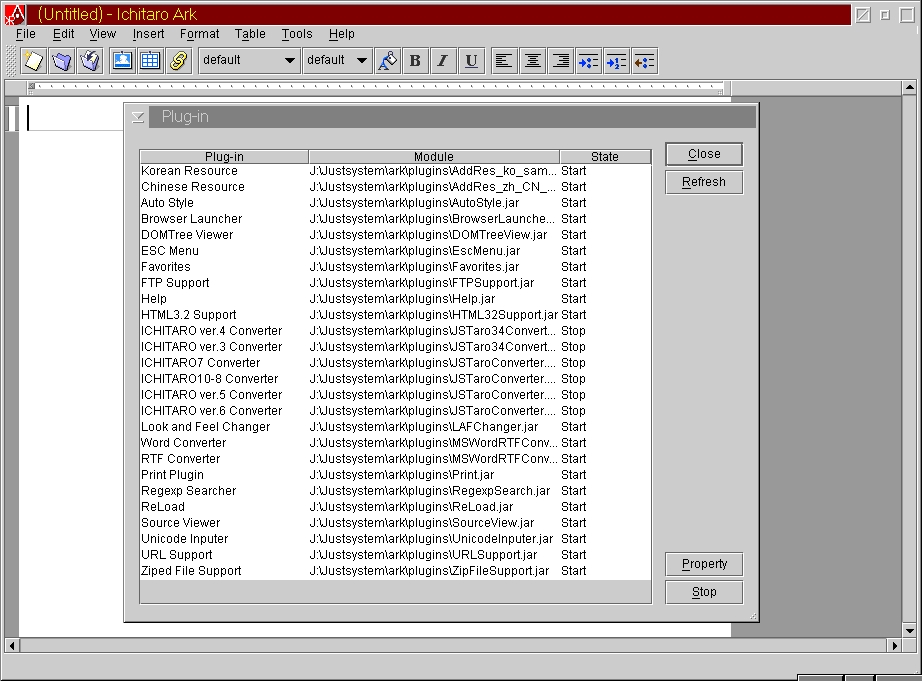Click the horizontal scrollbar right arrow
The height and width of the screenshot is (681, 922).
click(894, 646)
